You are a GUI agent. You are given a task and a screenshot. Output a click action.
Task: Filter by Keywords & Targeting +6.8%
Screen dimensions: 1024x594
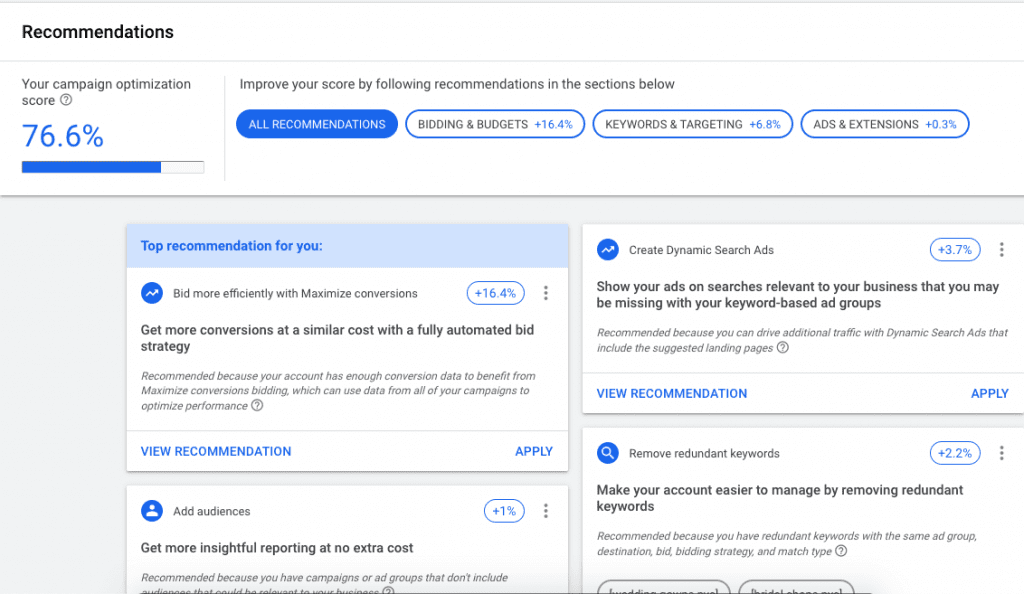point(693,124)
